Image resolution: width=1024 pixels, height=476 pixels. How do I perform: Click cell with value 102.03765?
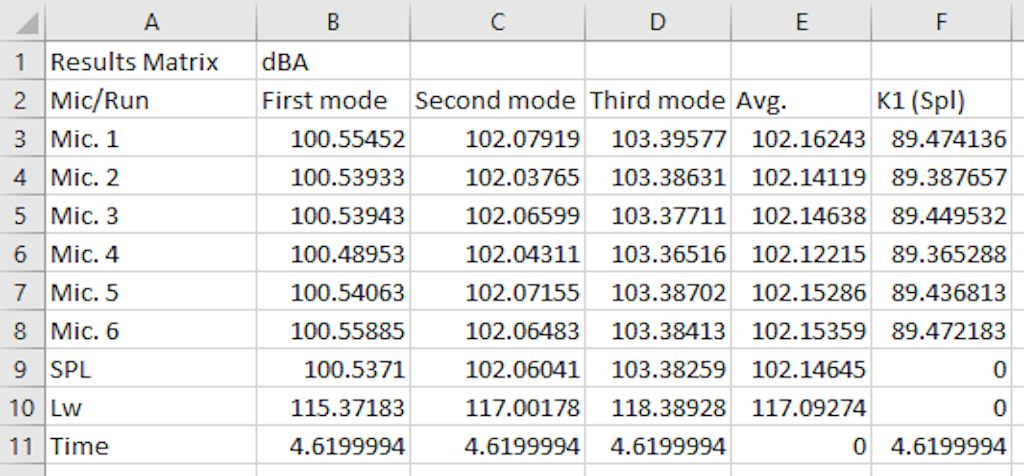498,178
